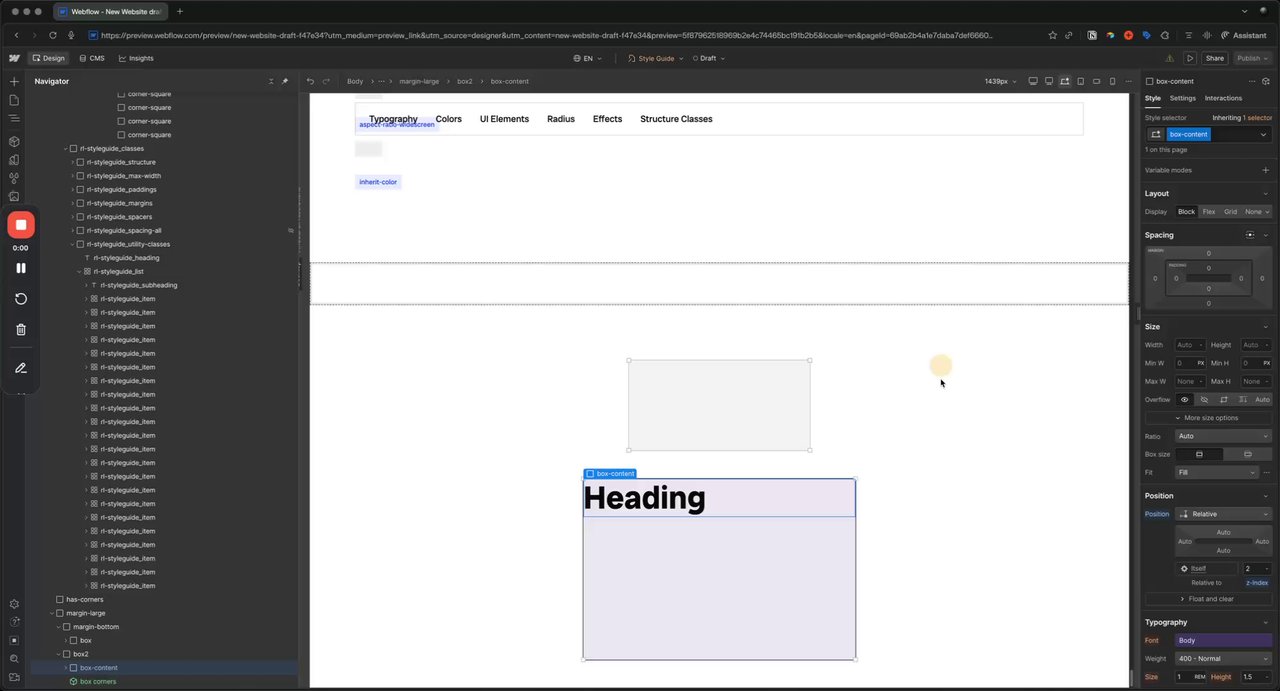1280x691 pixels.
Task: Open Style Guide page selector
Action: point(655,58)
